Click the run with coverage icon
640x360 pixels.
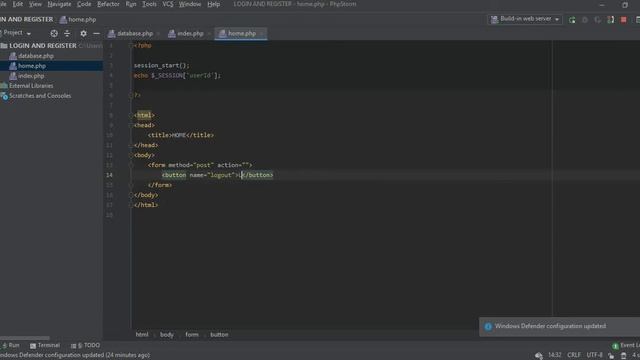click(598, 20)
